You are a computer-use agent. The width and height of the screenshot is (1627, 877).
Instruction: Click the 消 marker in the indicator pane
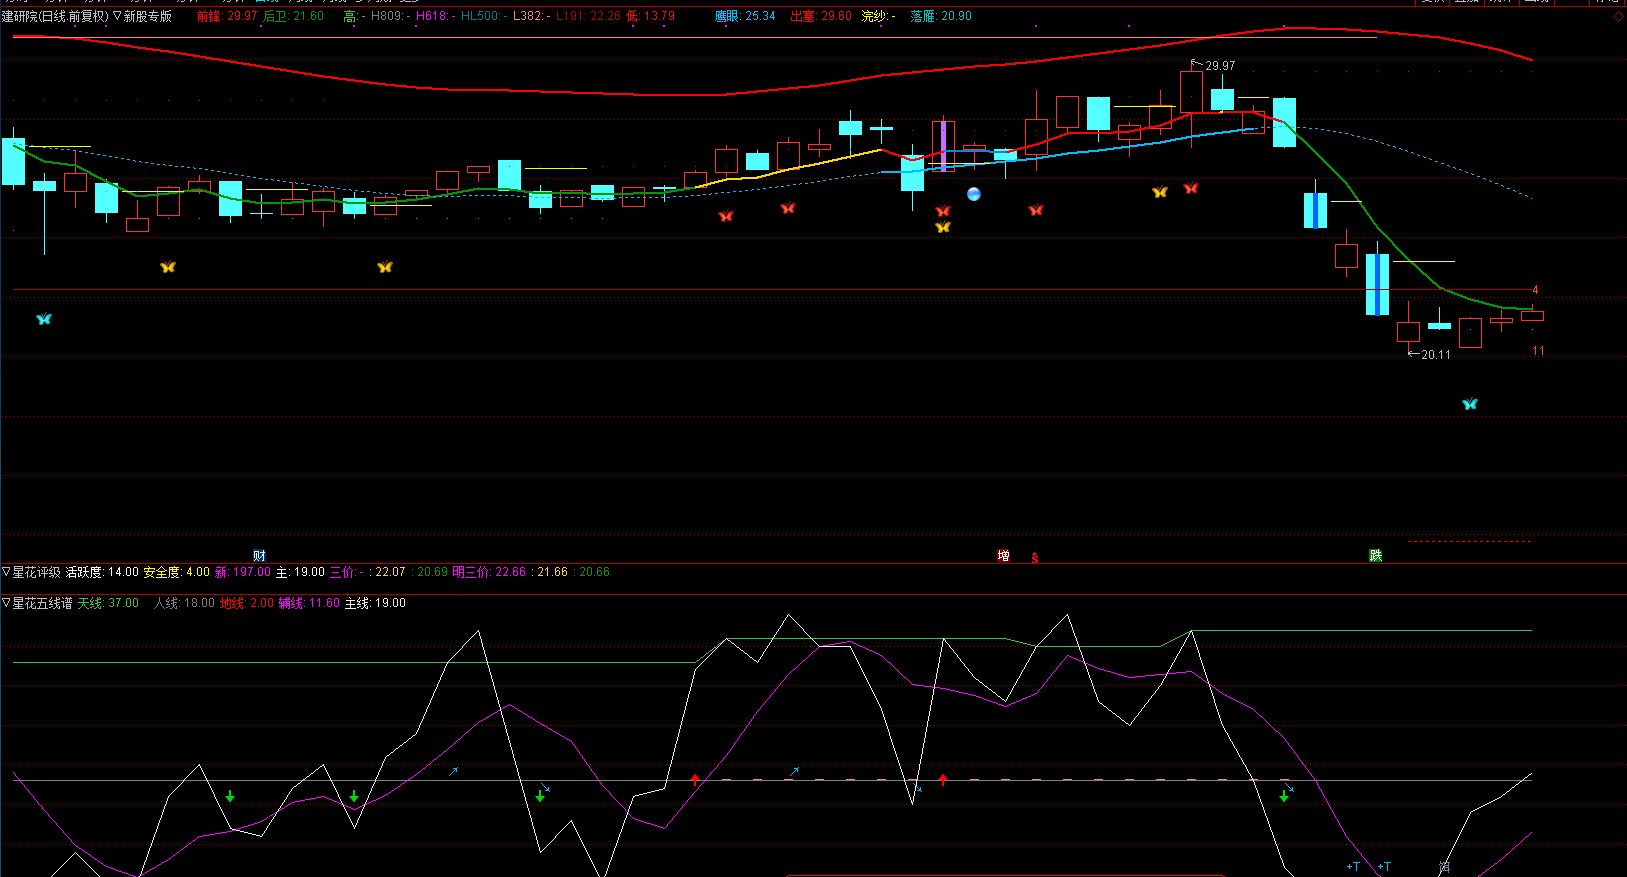tap(1444, 867)
